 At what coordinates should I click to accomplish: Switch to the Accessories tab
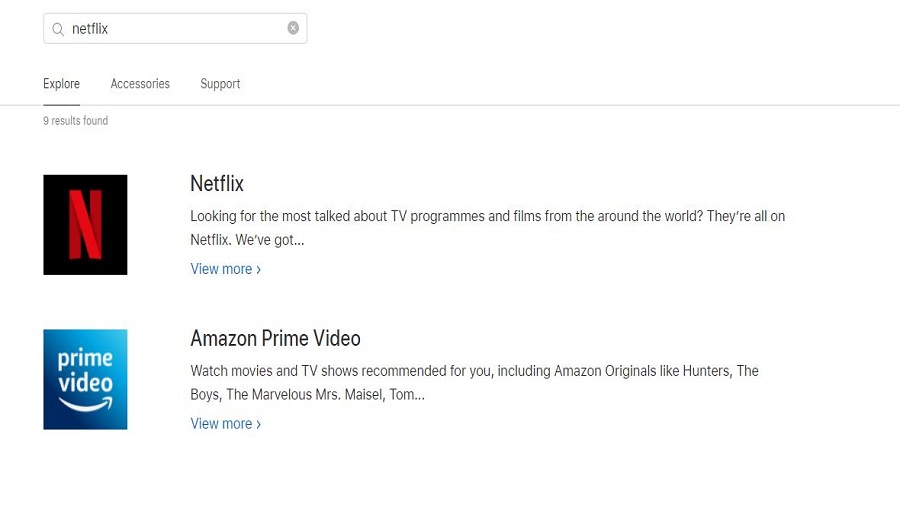pos(140,84)
